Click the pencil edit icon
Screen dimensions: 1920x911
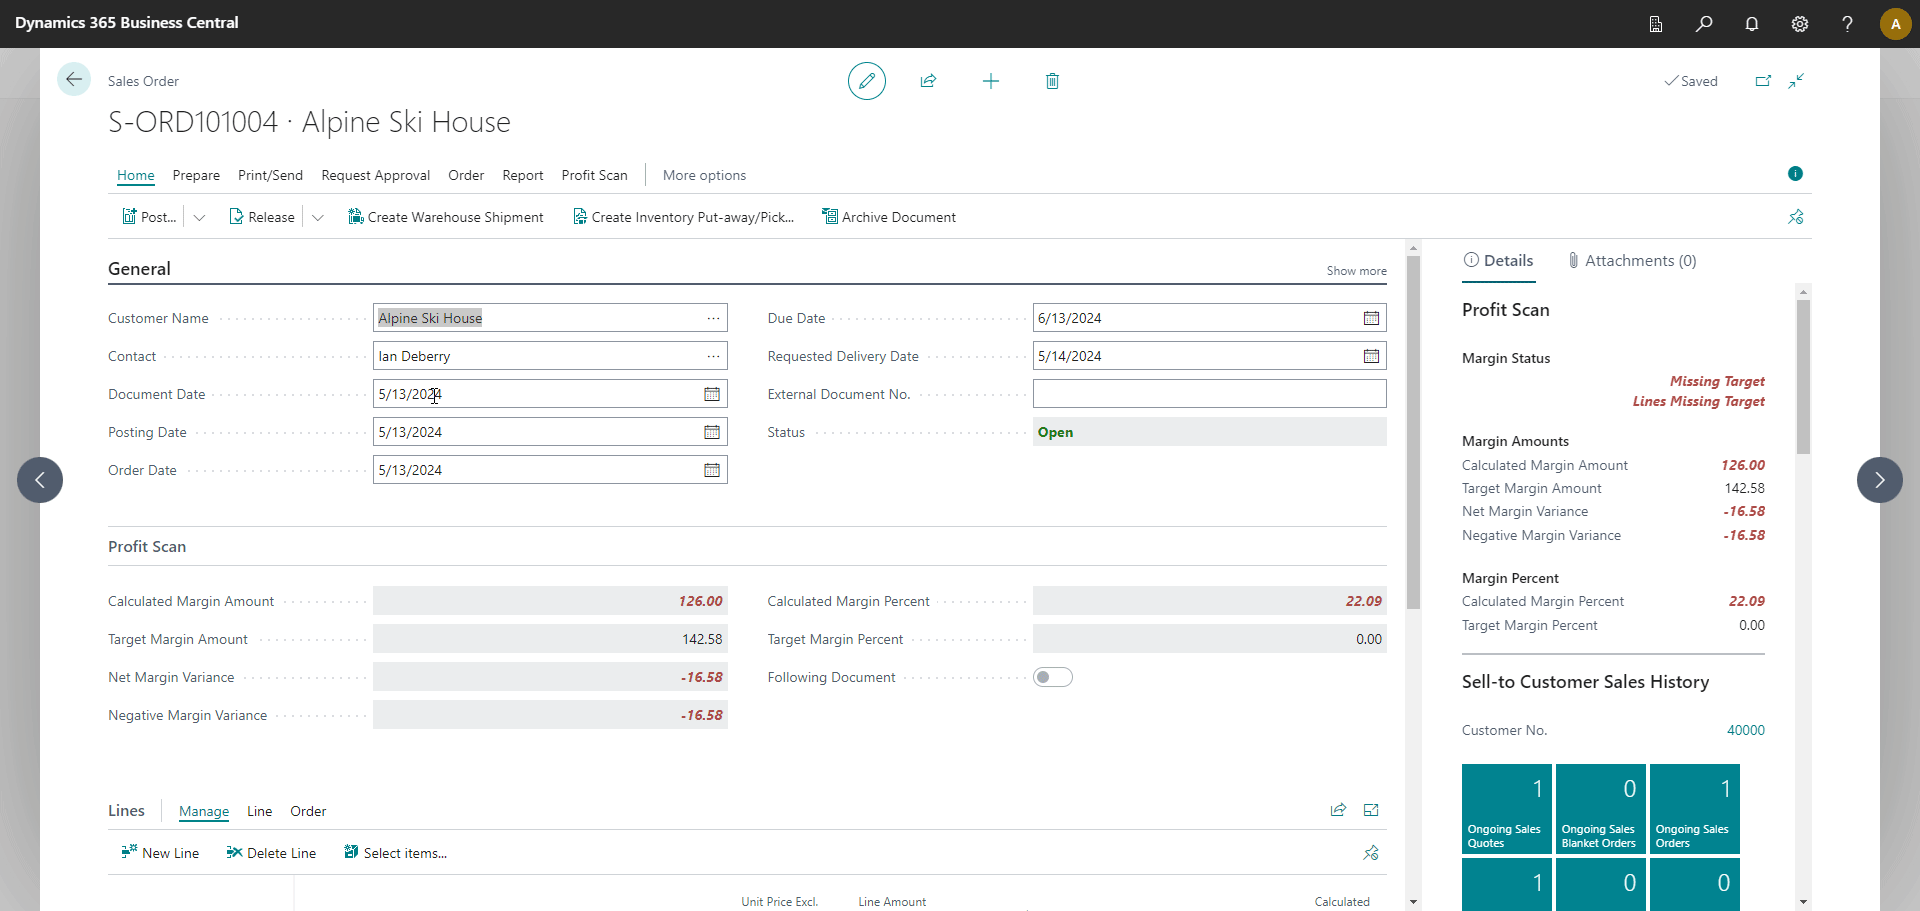coord(866,81)
